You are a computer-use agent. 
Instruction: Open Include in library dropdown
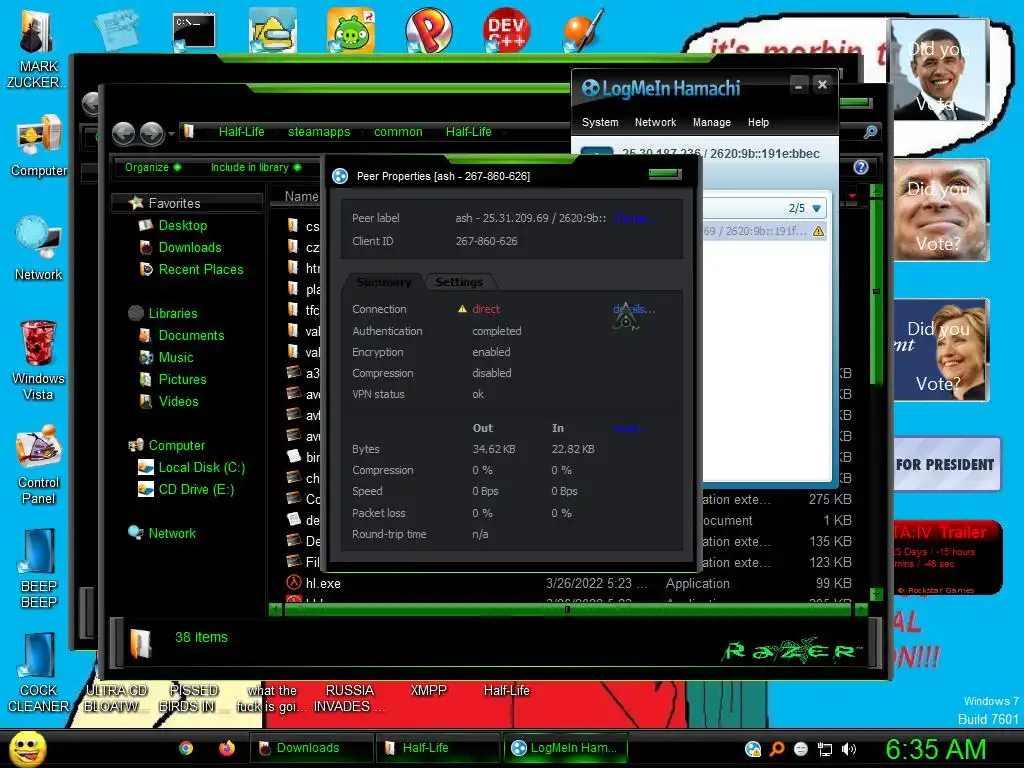click(x=255, y=167)
